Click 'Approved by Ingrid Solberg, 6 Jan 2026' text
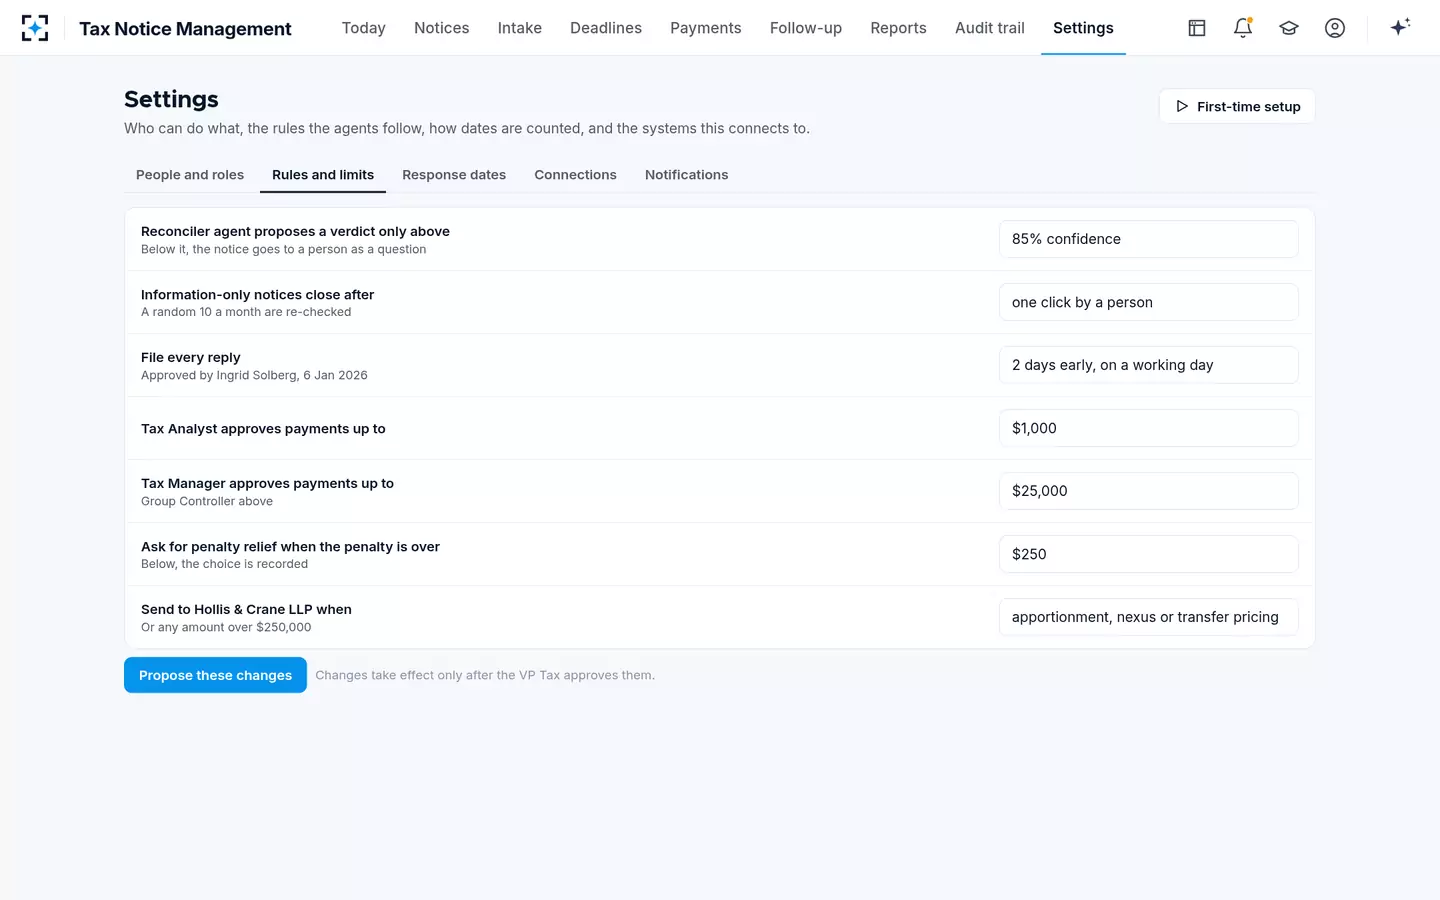The width and height of the screenshot is (1440, 900). tap(254, 376)
